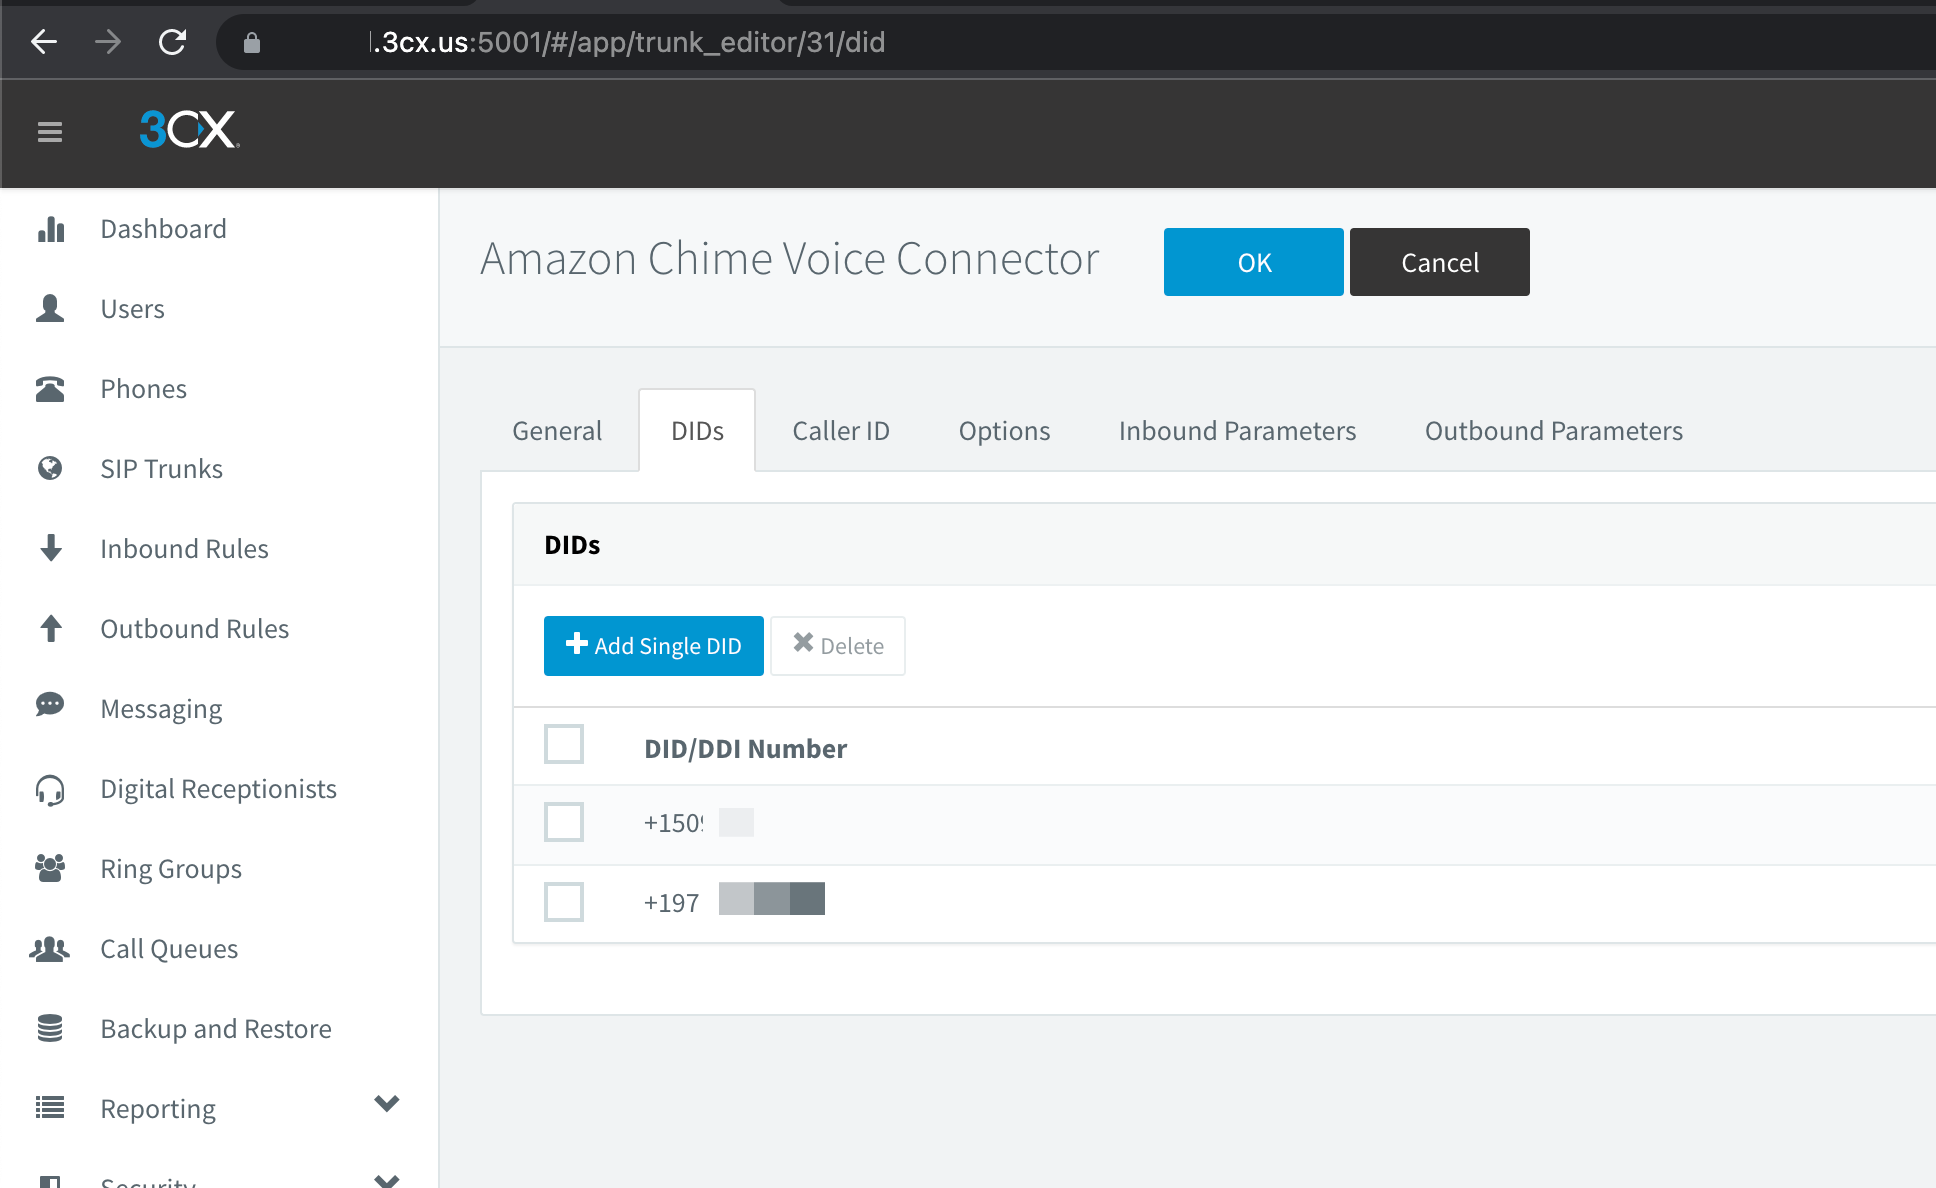Check the +150 DID row checkbox

coord(564,822)
